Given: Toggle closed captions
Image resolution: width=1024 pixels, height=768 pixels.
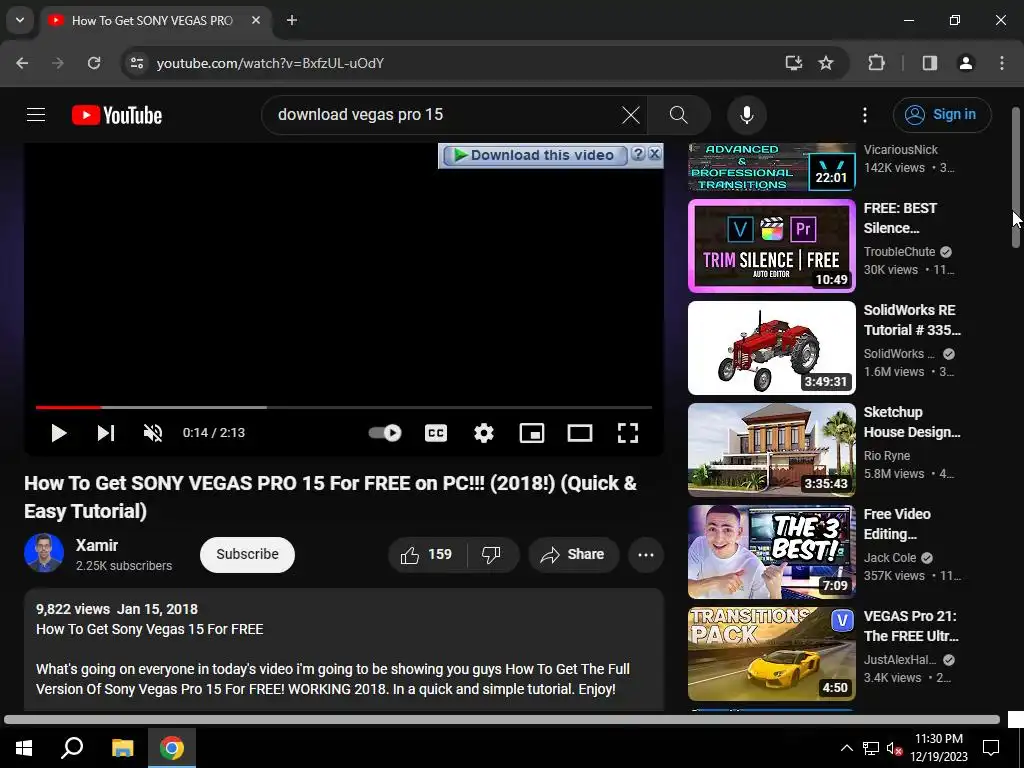Looking at the screenshot, I should 436,433.
